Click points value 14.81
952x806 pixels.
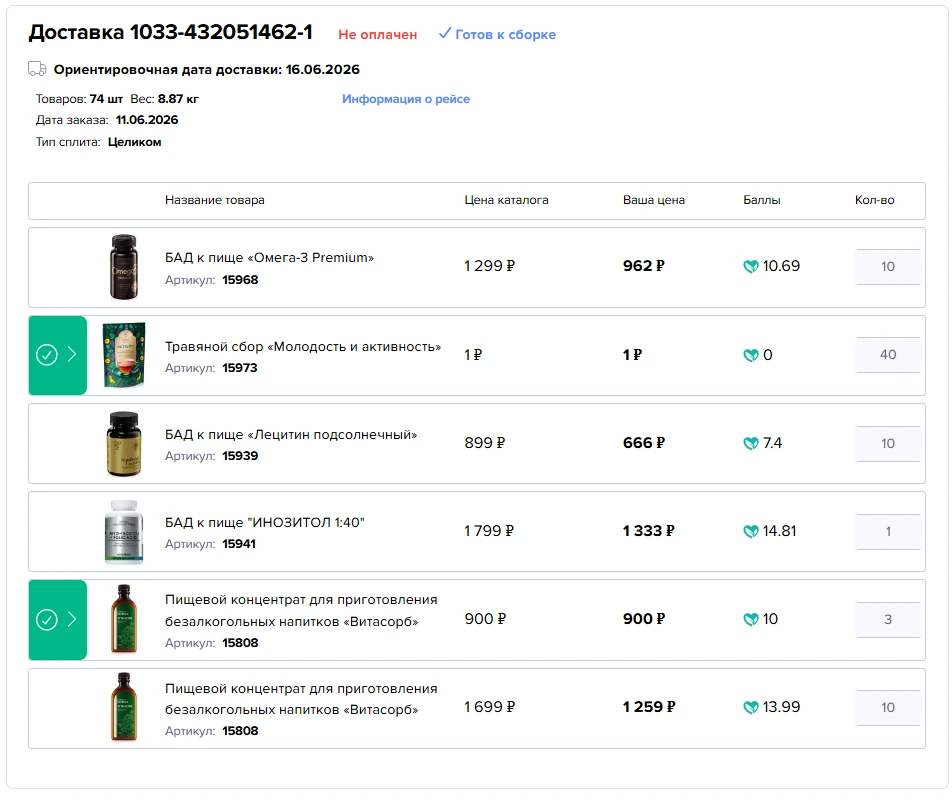[x=780, y=531]
